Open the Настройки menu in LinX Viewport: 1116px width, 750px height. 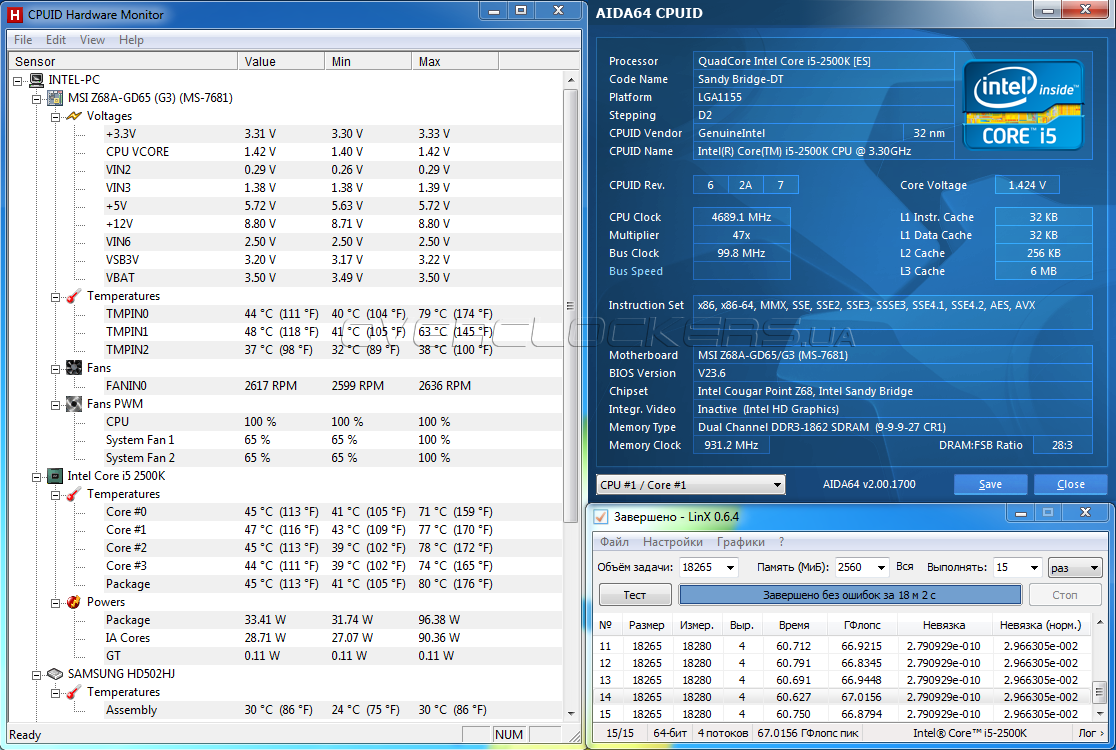click(x=673, y=542)
